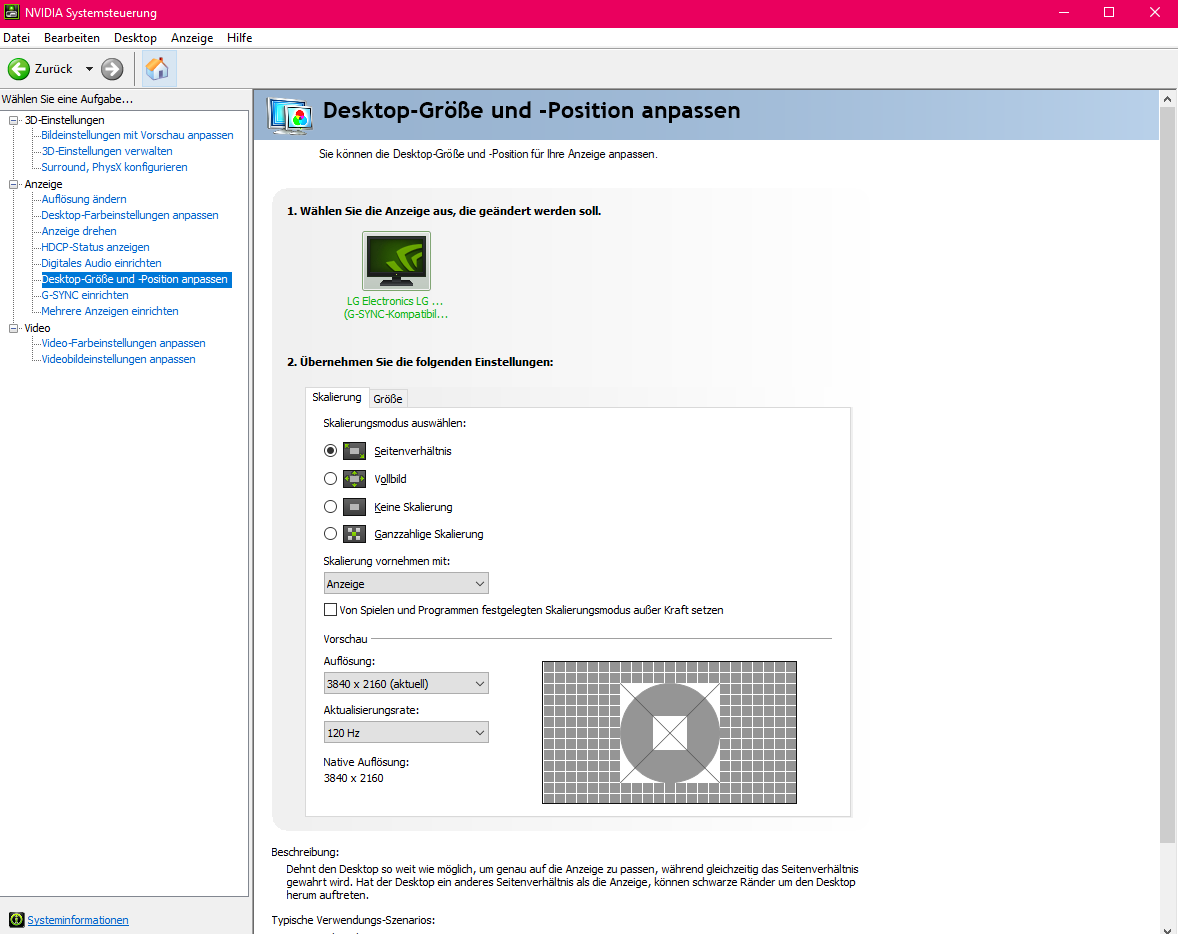This screenshot has width=1178, height=934.
Task: Open the Auflösung dropdown showing 3840 x 2160
Action: (x=406, y=684)
